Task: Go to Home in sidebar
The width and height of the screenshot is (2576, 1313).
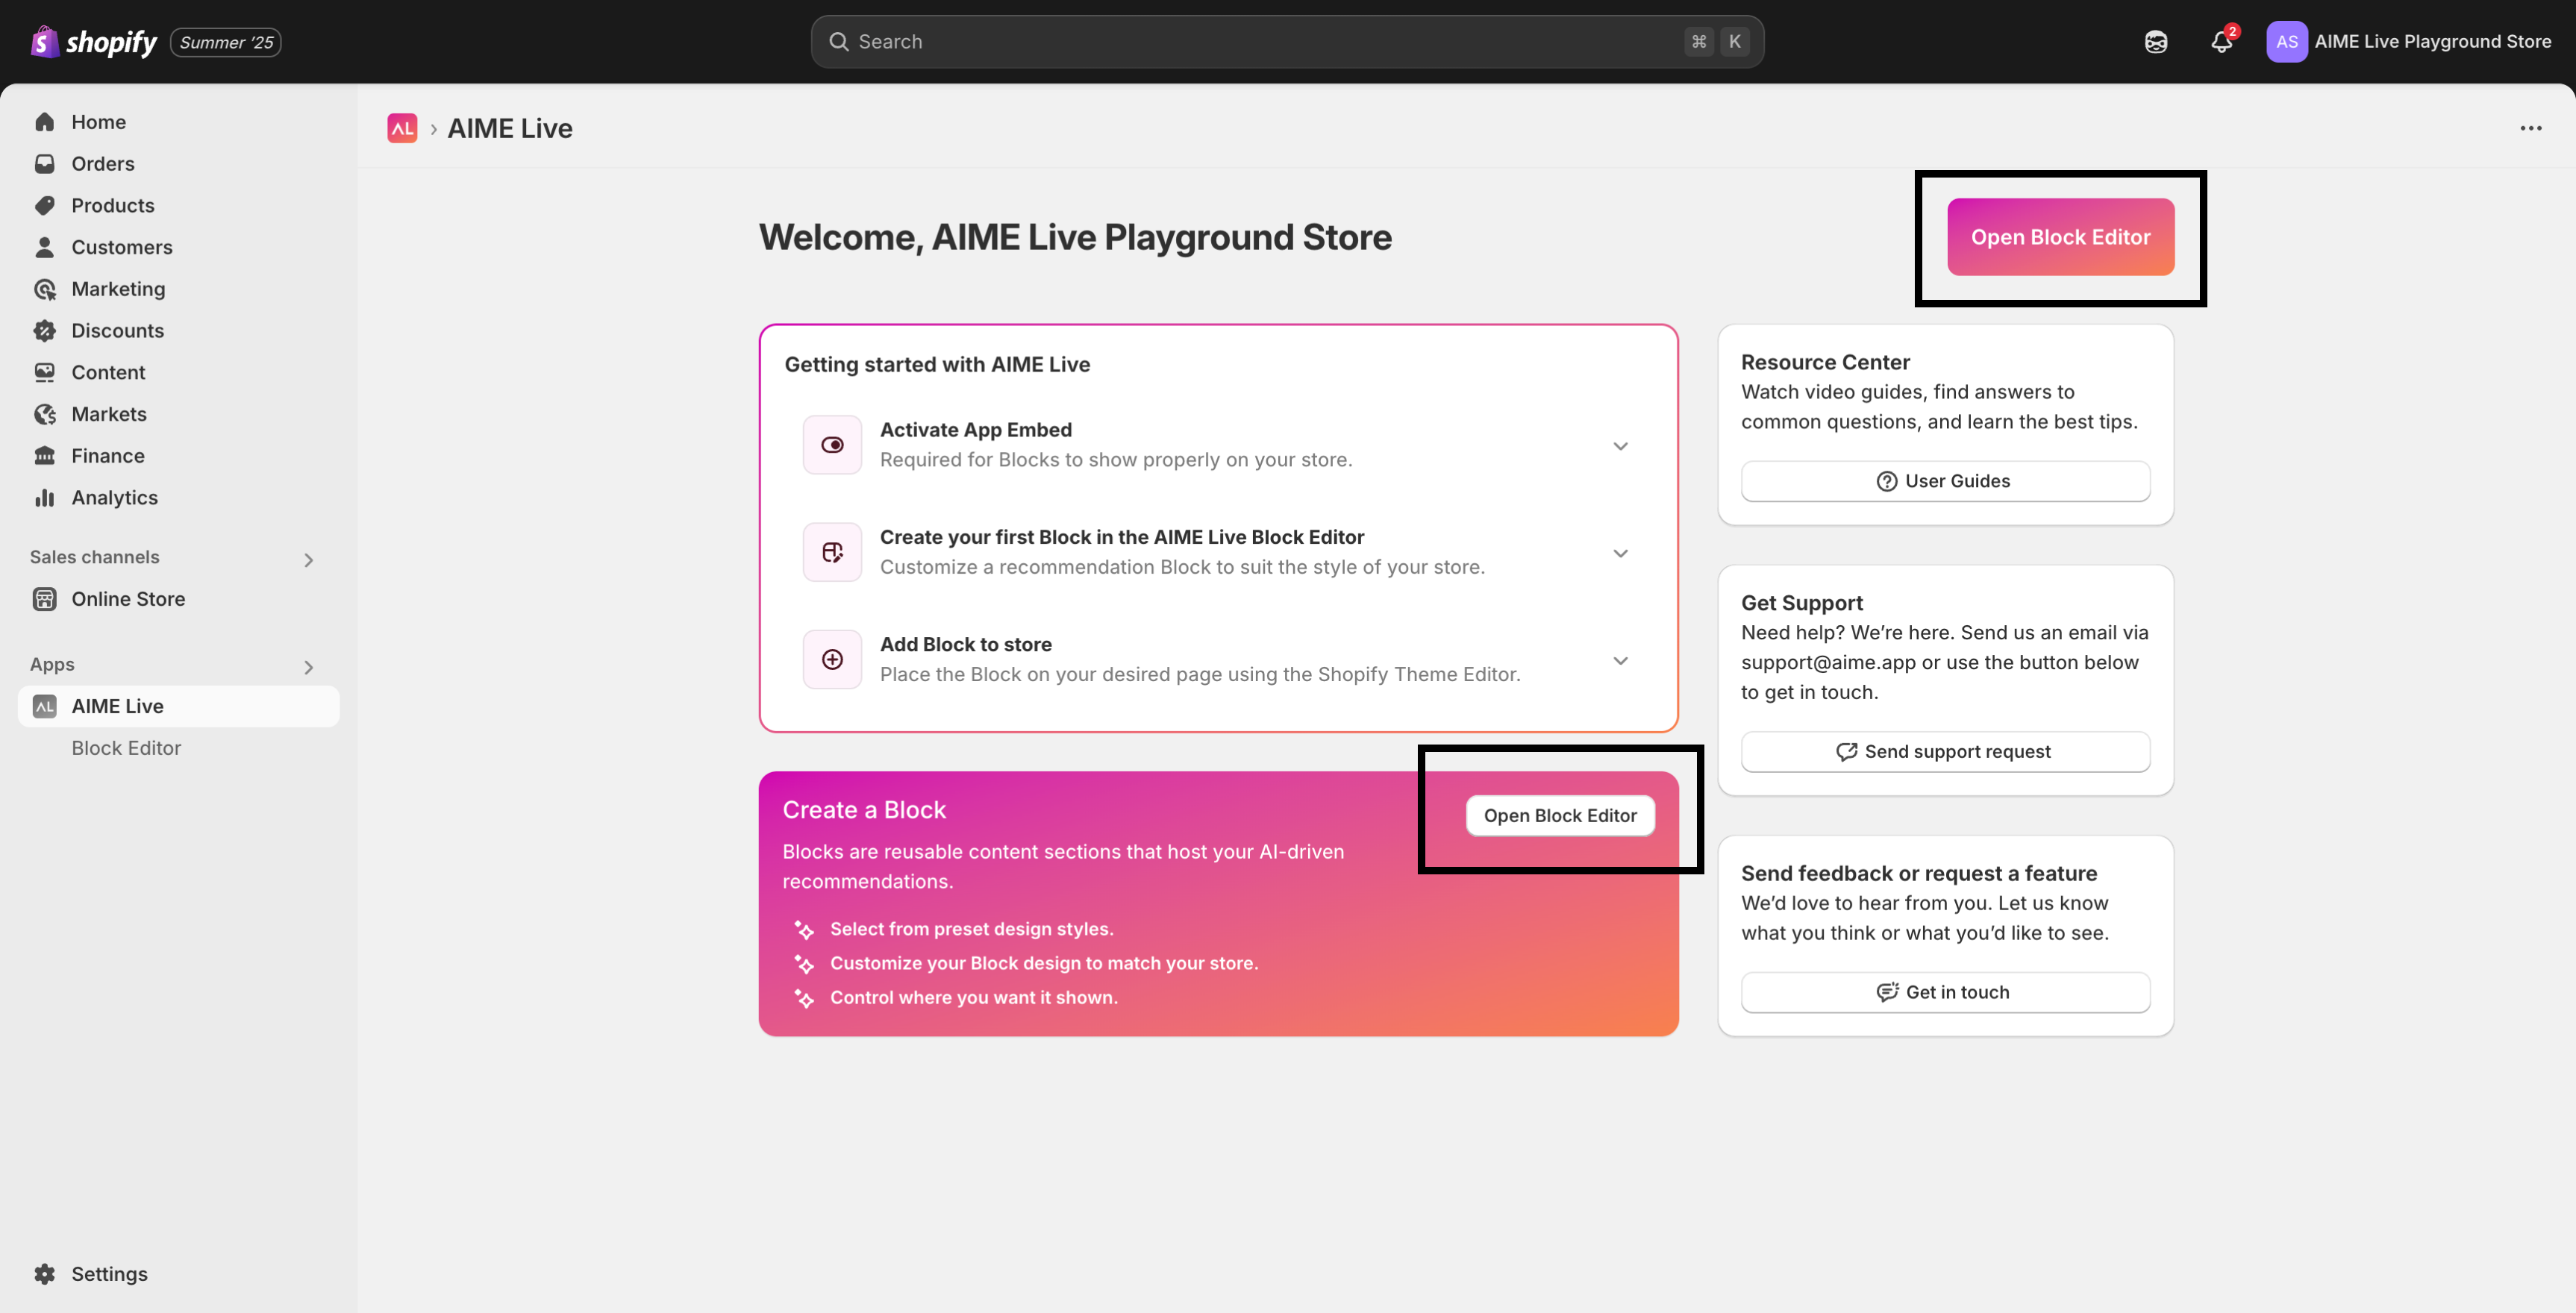Action: click(x=179, y=122)
